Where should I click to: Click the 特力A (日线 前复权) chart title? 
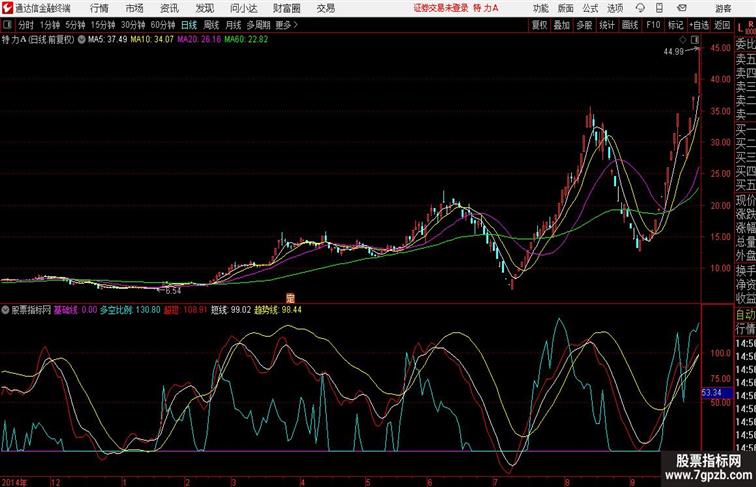pyautogui.click(x=38, y=40)
